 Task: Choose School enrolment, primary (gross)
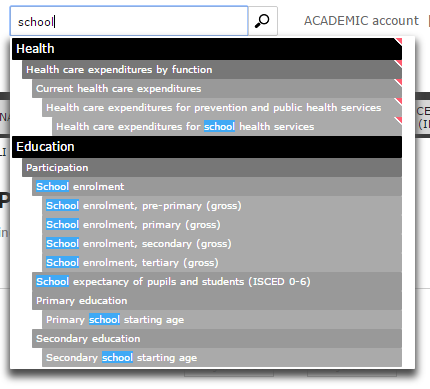[x=222, y=225]
